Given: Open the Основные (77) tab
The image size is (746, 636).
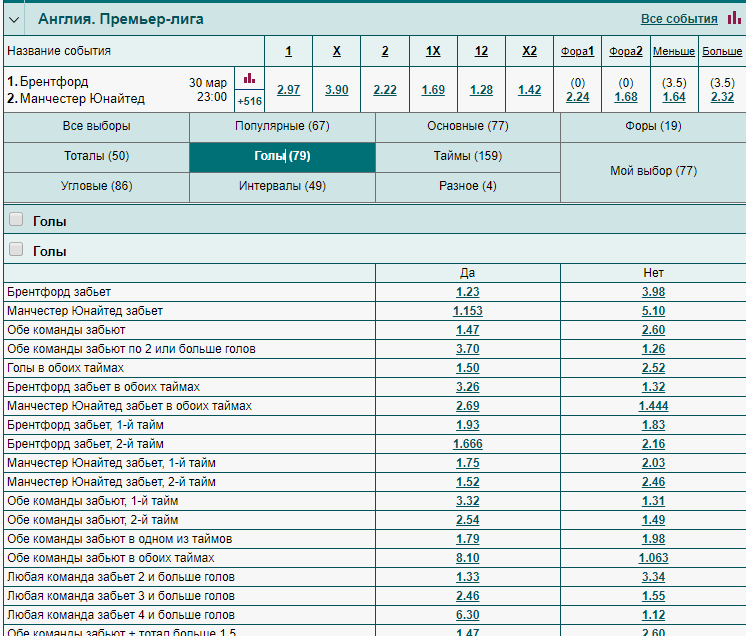Looking at the screenshot, I should pos(468,126).
